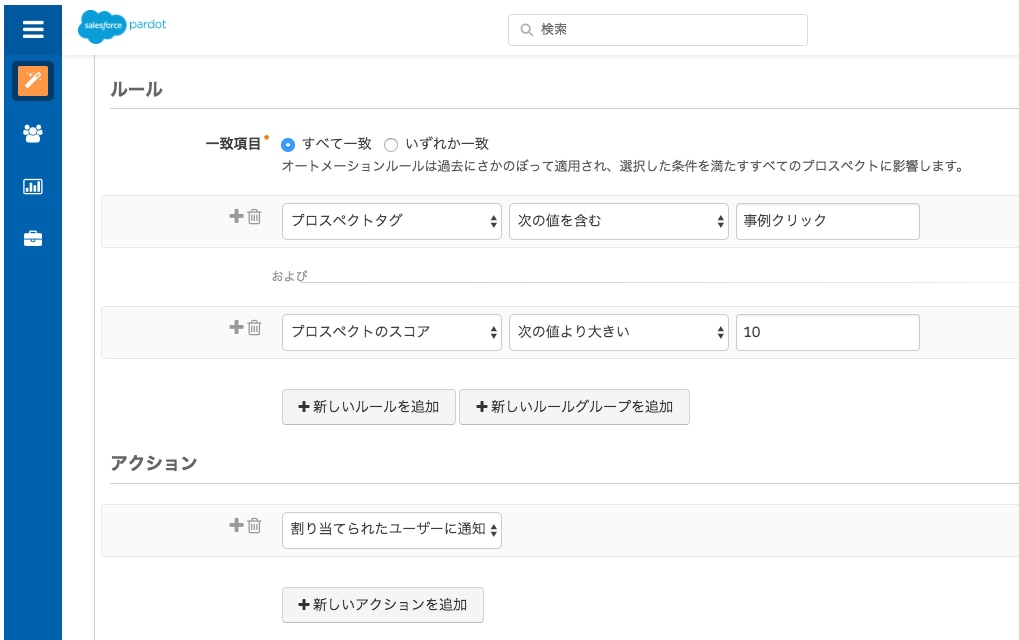The width and height of the screenshot is (1019, 640).
Task: Delete the 割り当てられたユーザーに通知 action row
Action: click(x=255, y=525)
